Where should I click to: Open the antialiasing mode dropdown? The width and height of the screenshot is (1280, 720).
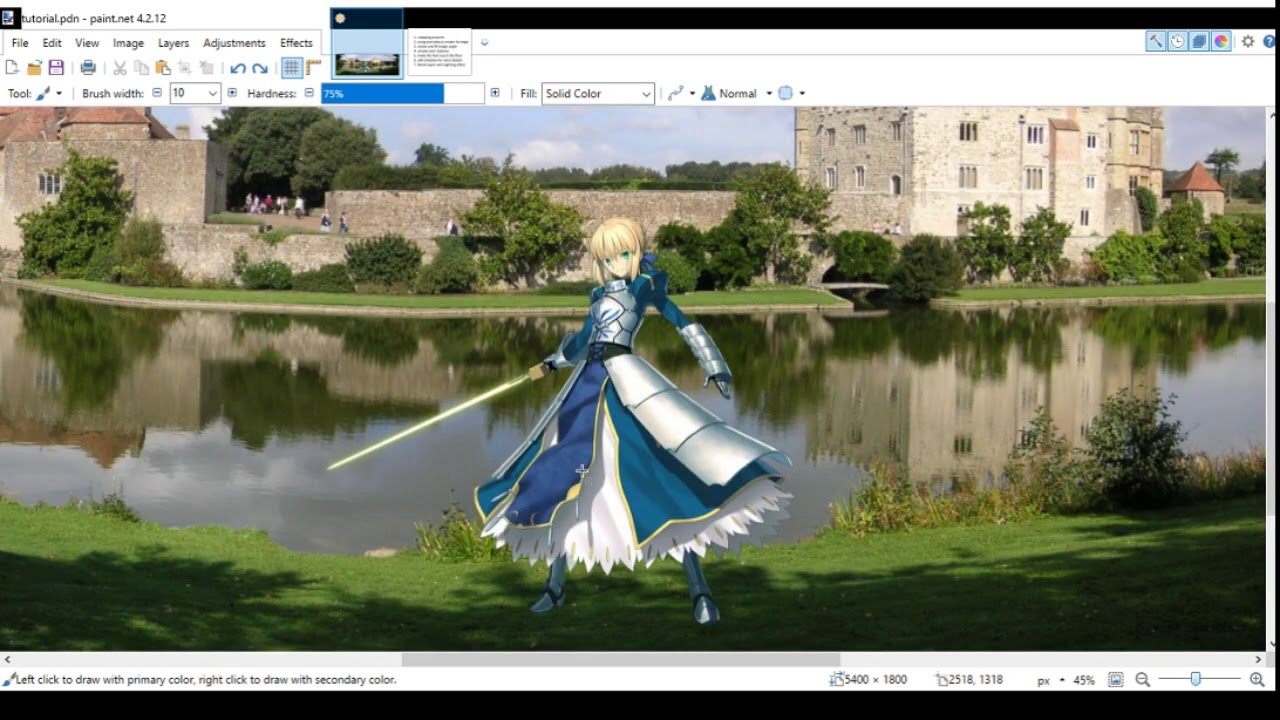click(x=681, y=93)
